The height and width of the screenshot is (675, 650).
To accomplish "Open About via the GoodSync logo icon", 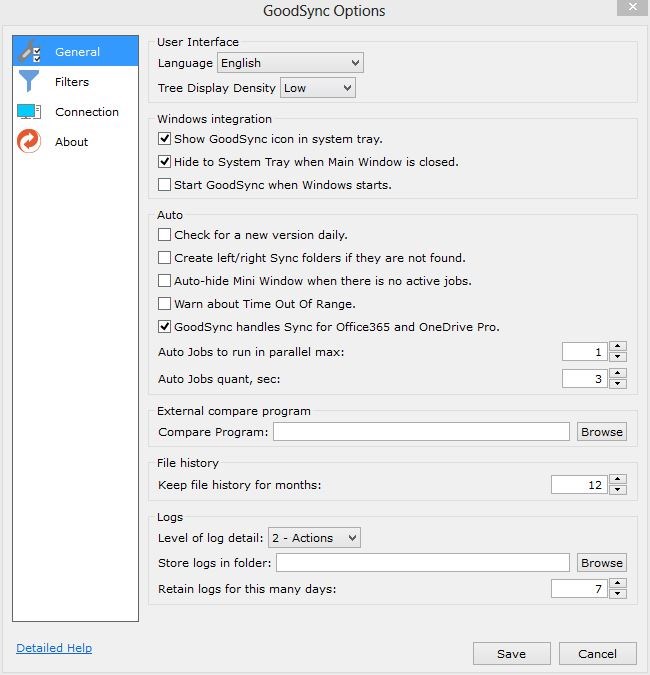I will (29, 141).
